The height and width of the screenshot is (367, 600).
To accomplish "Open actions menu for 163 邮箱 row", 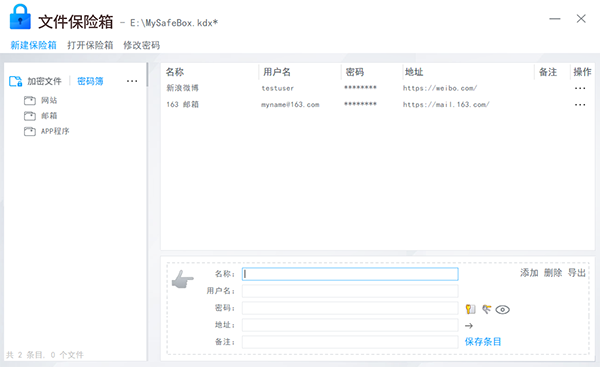I will 580,105.
